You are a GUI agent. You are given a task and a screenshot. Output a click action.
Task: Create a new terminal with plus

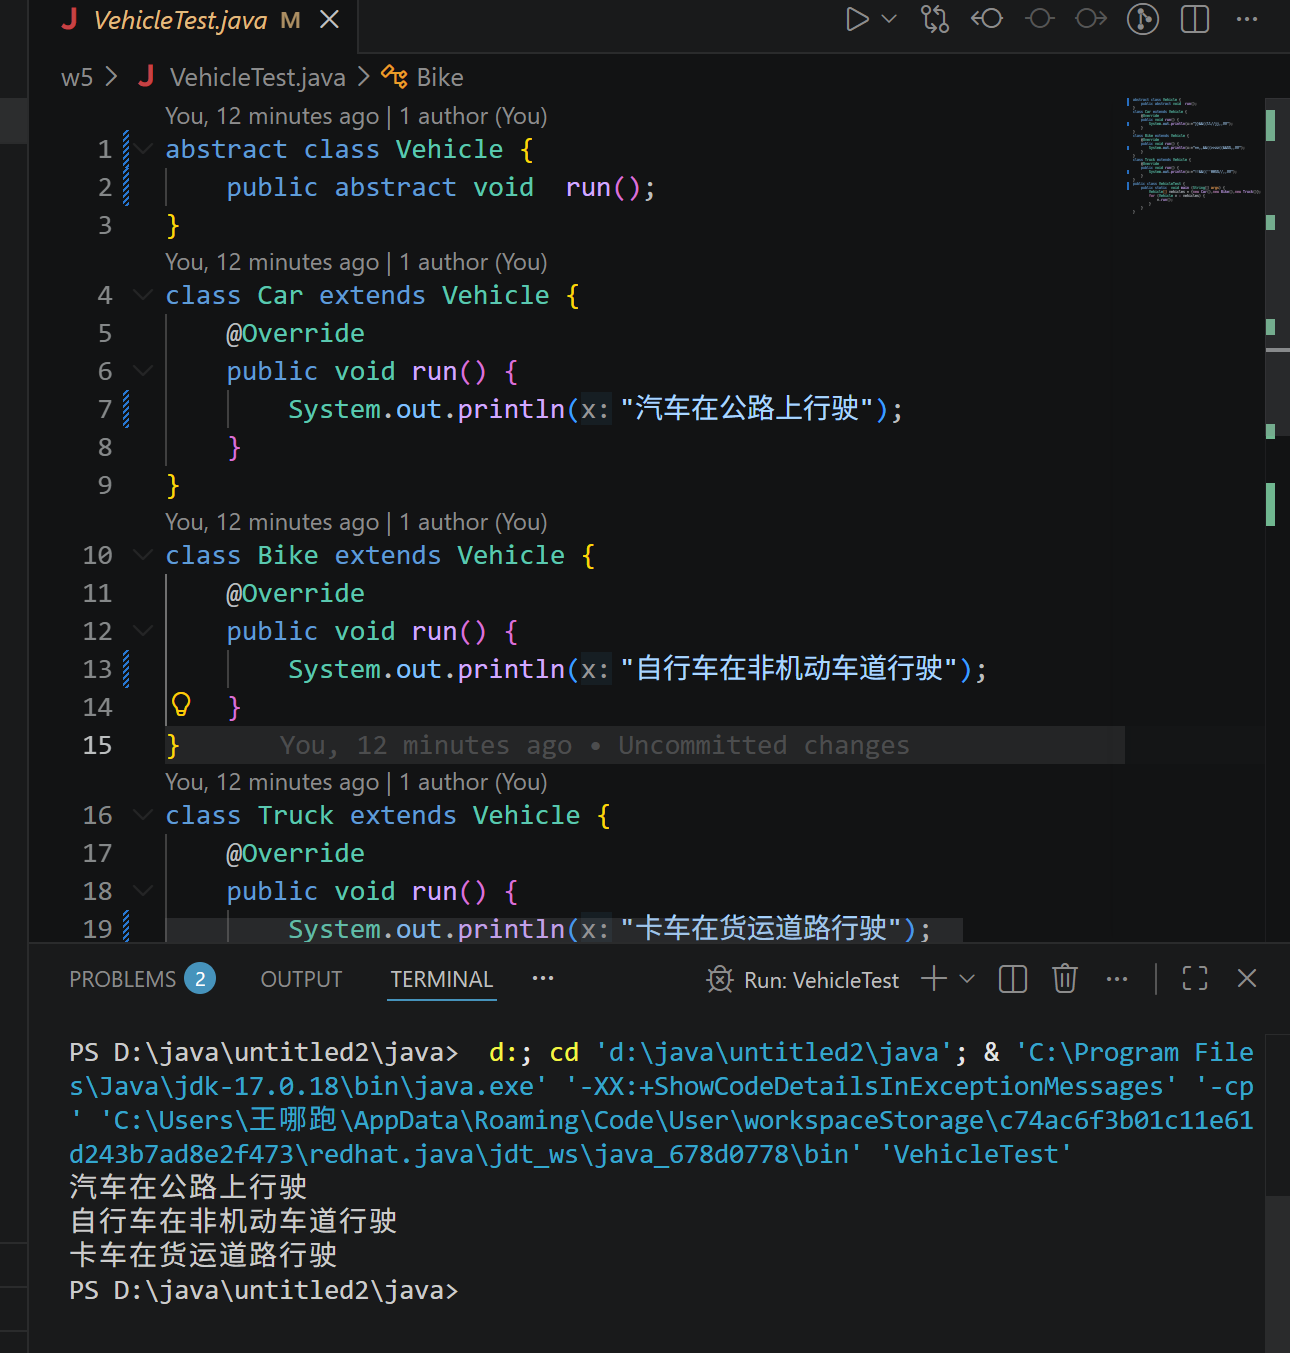click(933, 979)
